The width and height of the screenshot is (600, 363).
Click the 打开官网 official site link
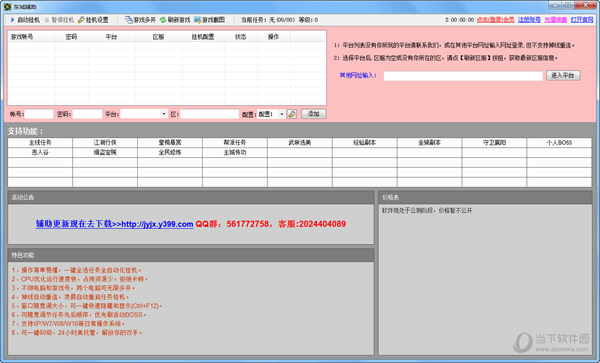pyautogui.click(x=582, y=20)
